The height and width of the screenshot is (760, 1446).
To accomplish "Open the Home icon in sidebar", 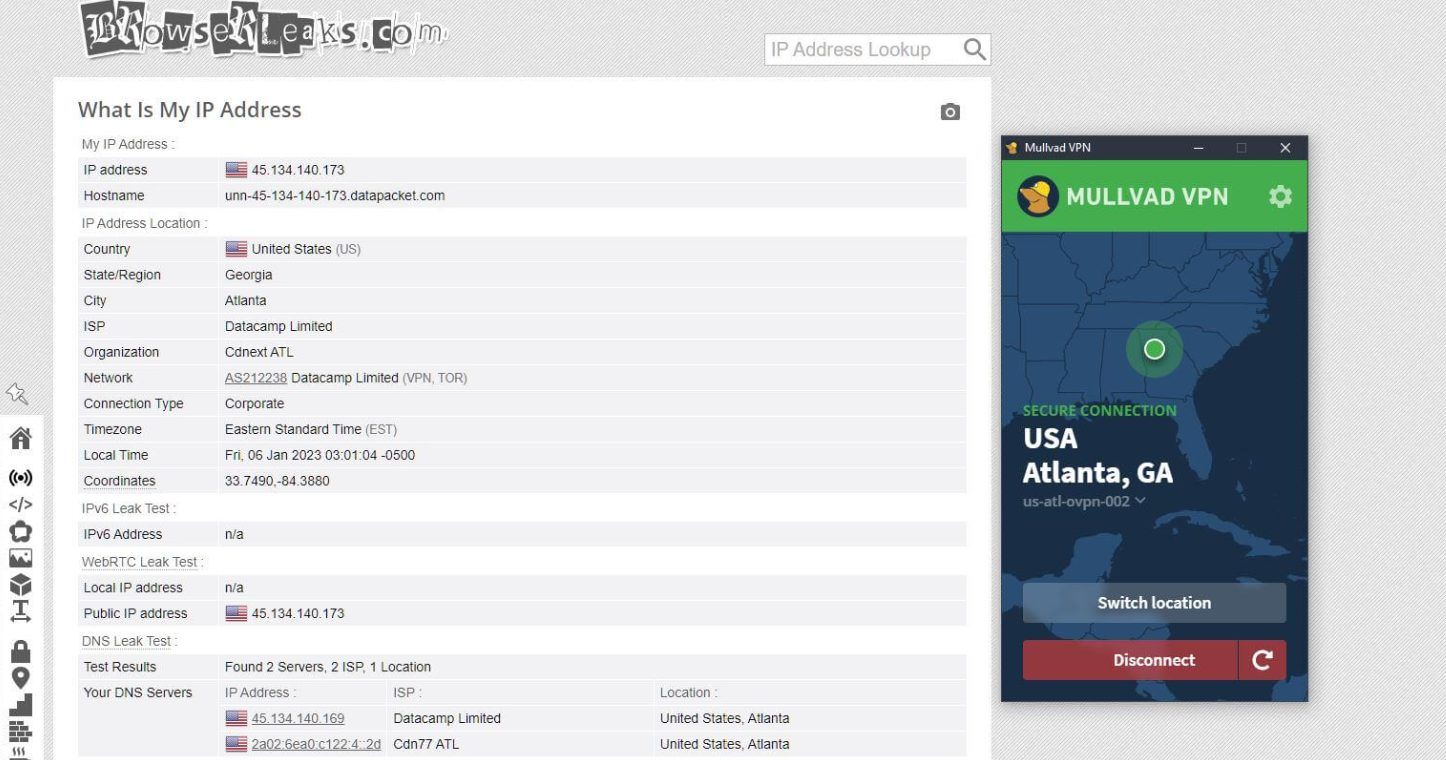I will click(20, 438).
